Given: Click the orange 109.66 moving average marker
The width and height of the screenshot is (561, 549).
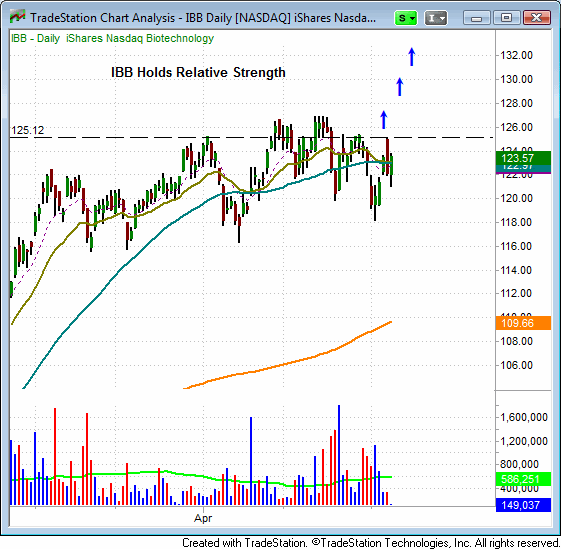Looking at the screenshot, I should coord(523,323).
